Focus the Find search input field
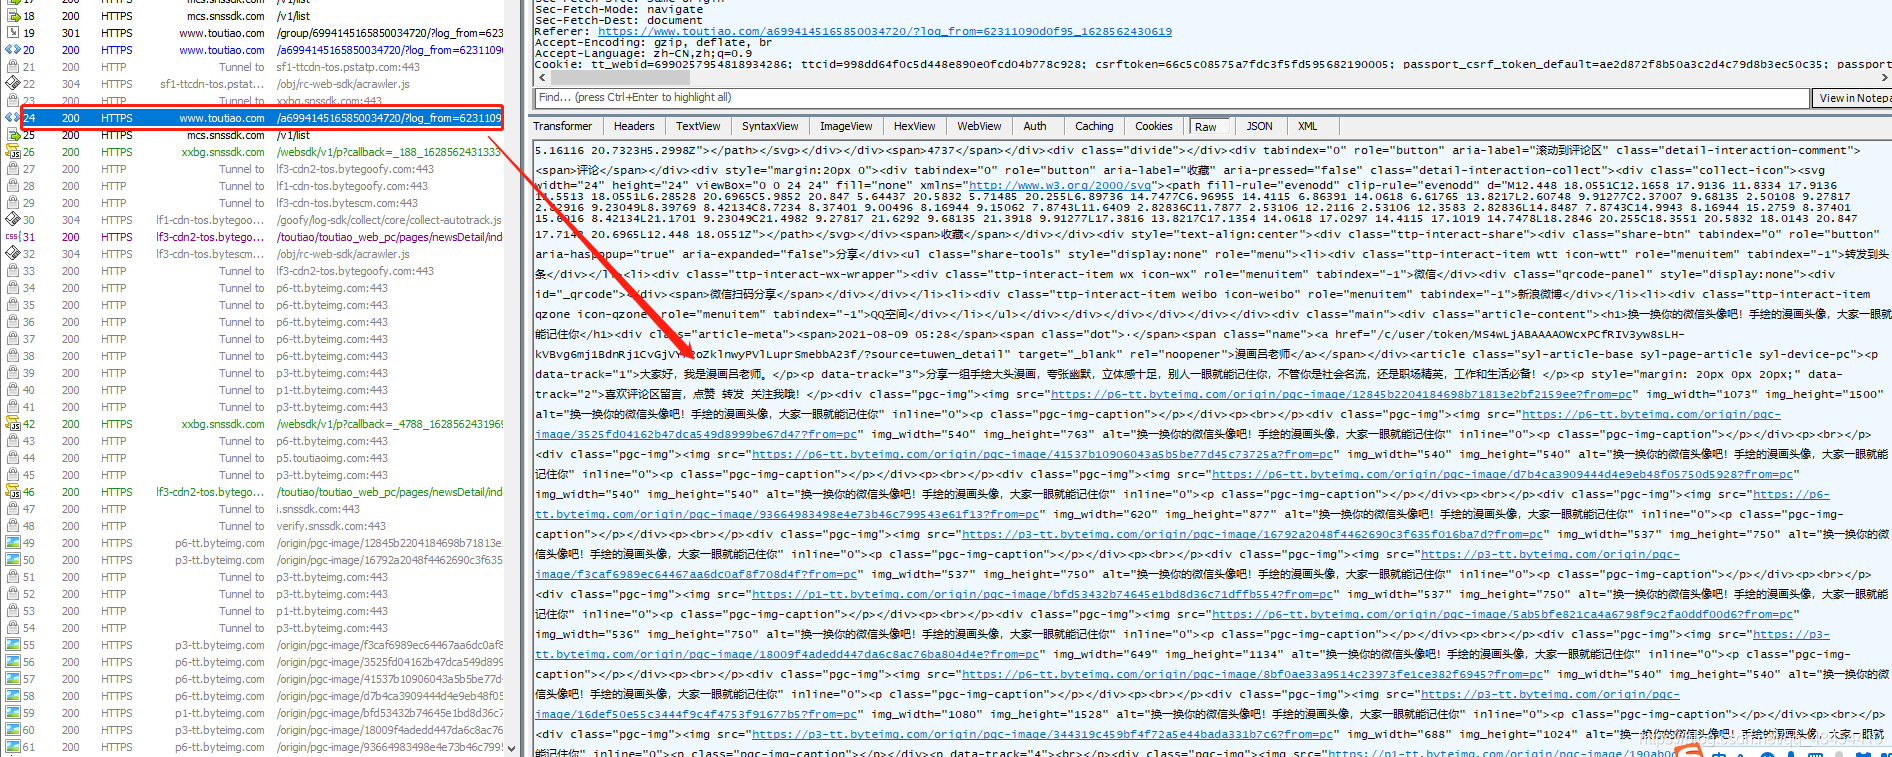This screenshot has width=1892, height=757. click(1171, 98)
